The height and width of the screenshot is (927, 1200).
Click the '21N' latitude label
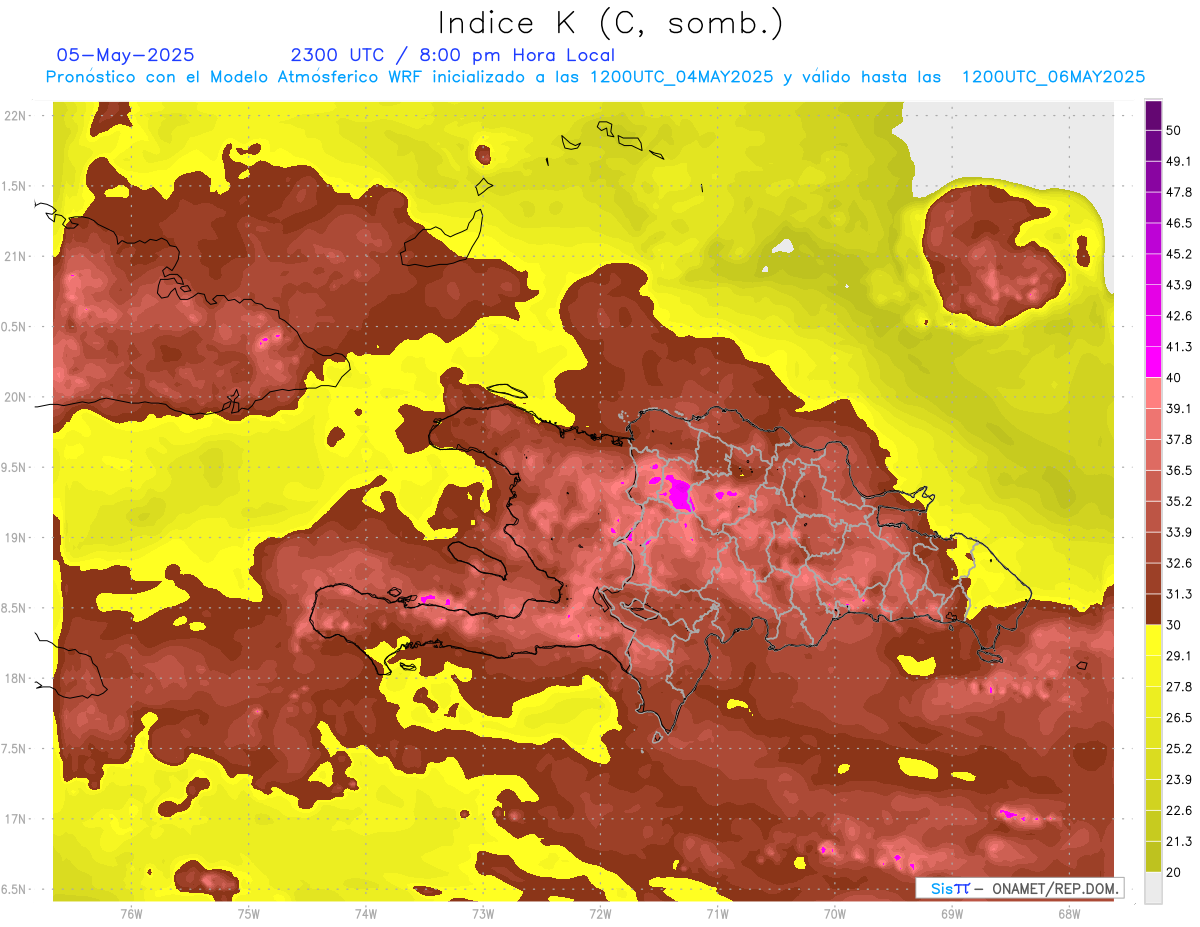[x=15, y=257]
